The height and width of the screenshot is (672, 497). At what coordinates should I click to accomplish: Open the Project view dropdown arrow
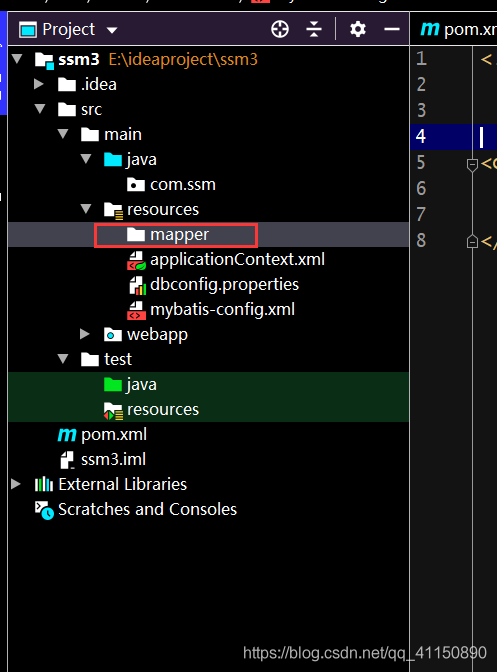(112, 30)
